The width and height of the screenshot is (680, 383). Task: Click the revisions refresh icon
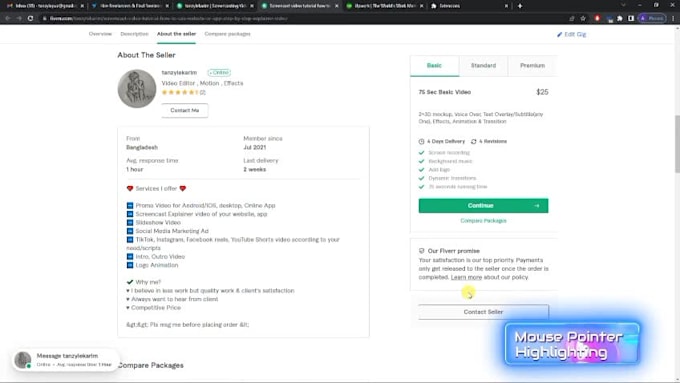(474, 141)
